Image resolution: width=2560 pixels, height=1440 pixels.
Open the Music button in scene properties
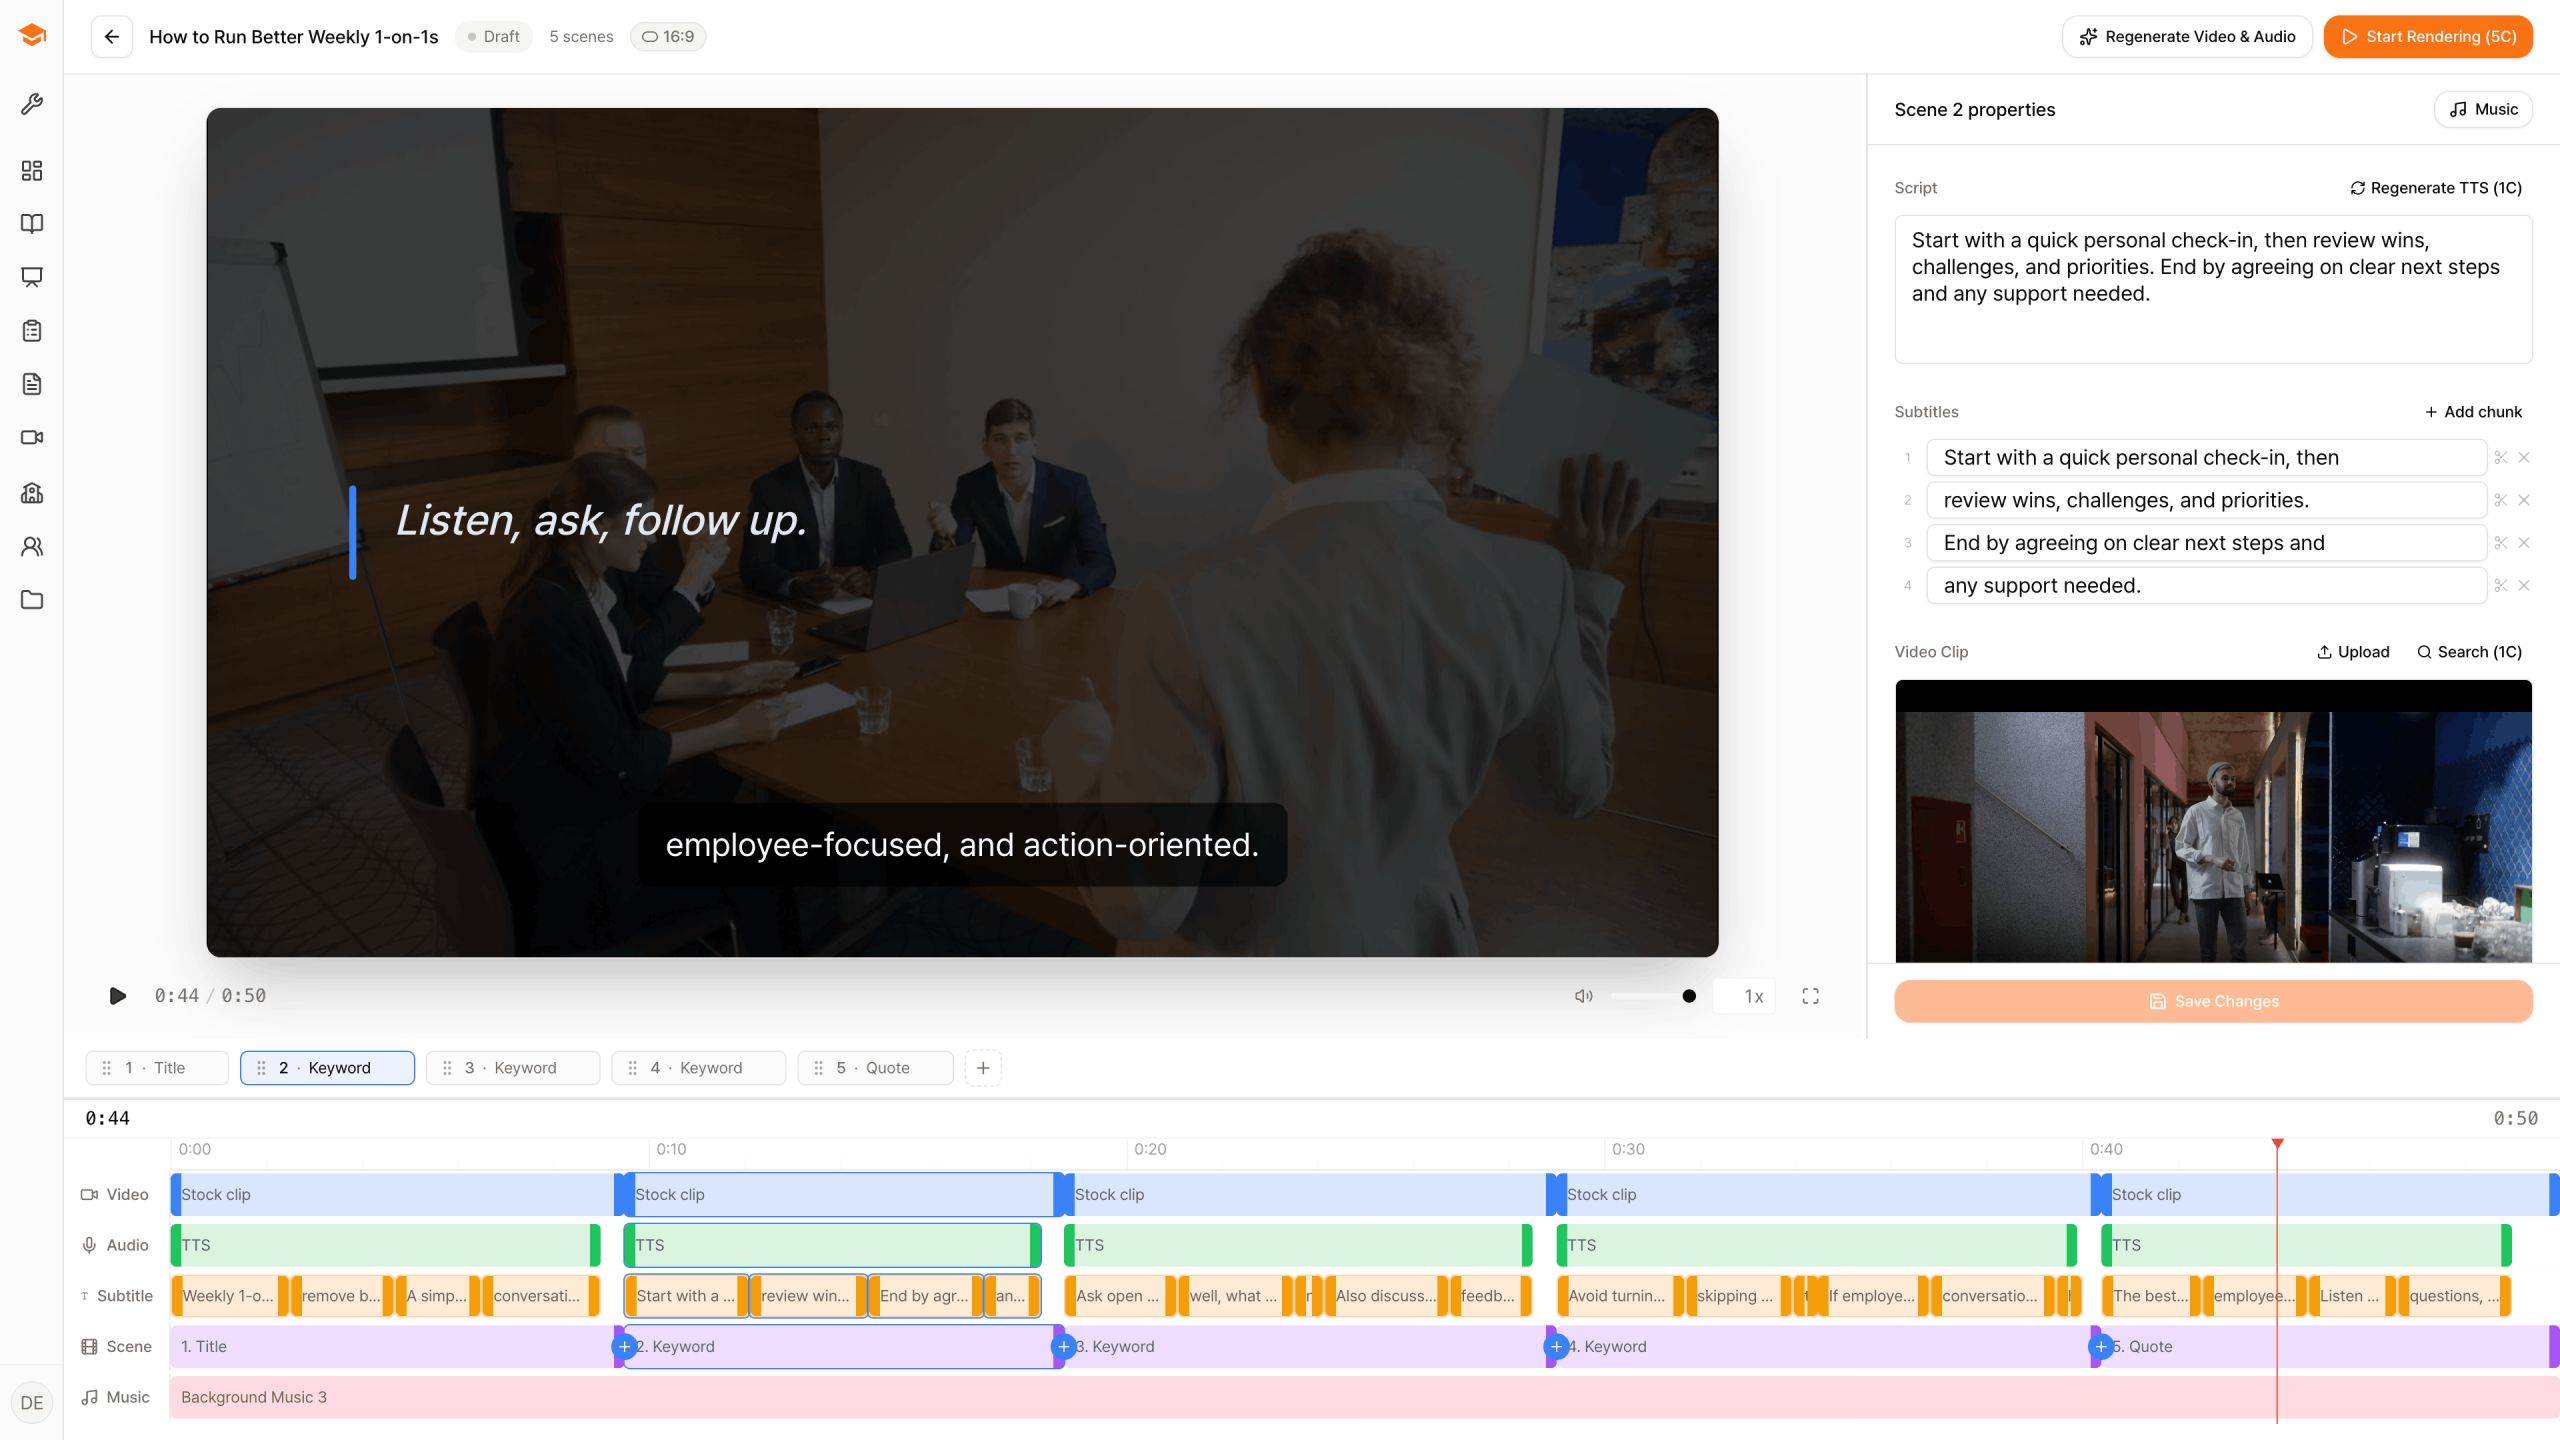click(x=2483, y=110)
